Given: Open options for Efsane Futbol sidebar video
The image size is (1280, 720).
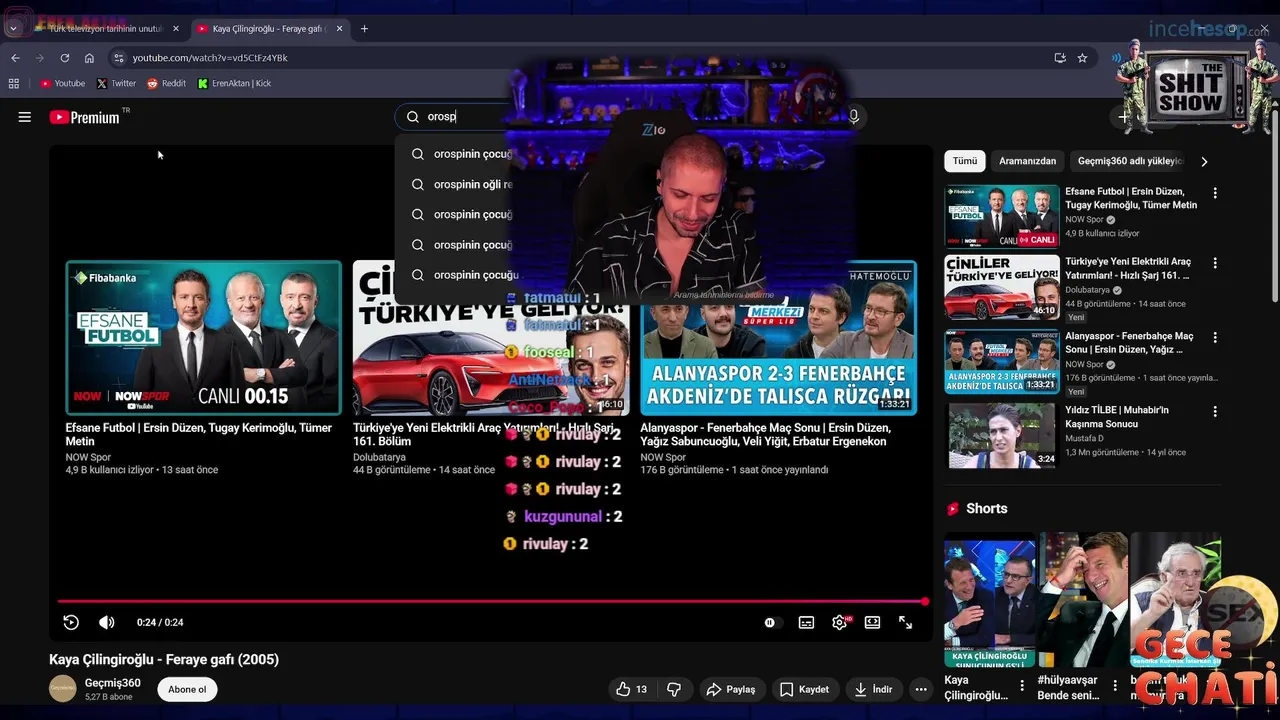Looking at the screenshot, I should [1215, 193].
